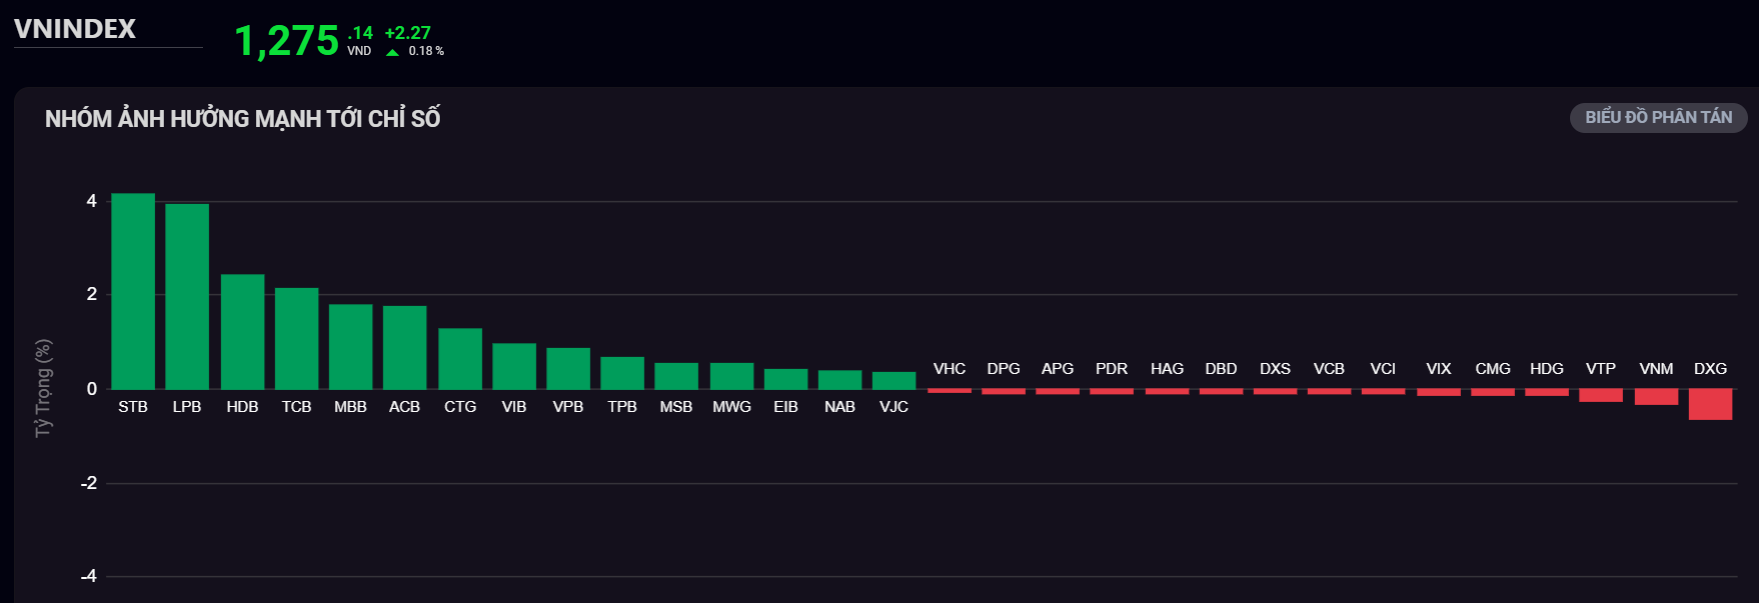Click the VHC ticker label

[x=949, y=369]
